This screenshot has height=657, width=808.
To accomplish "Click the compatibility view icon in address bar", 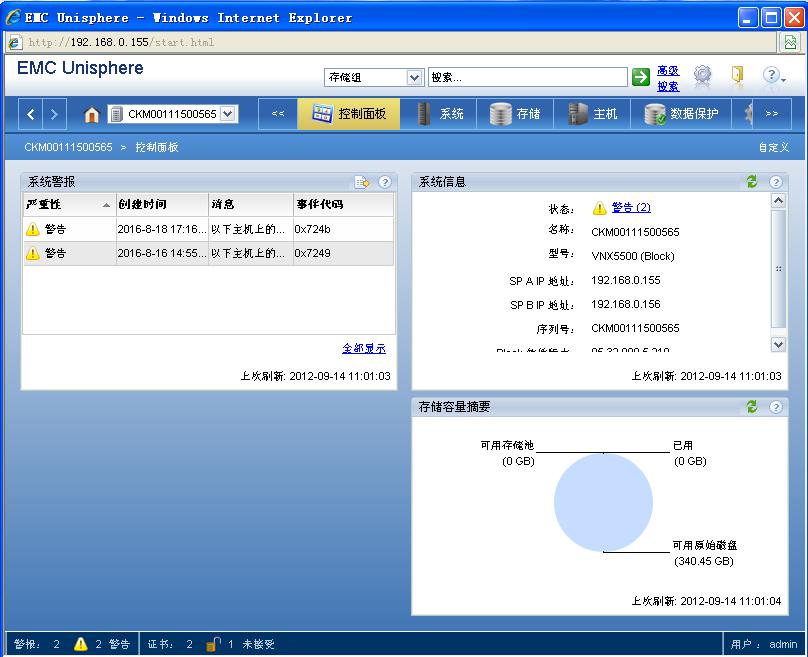I will [790, 42].
